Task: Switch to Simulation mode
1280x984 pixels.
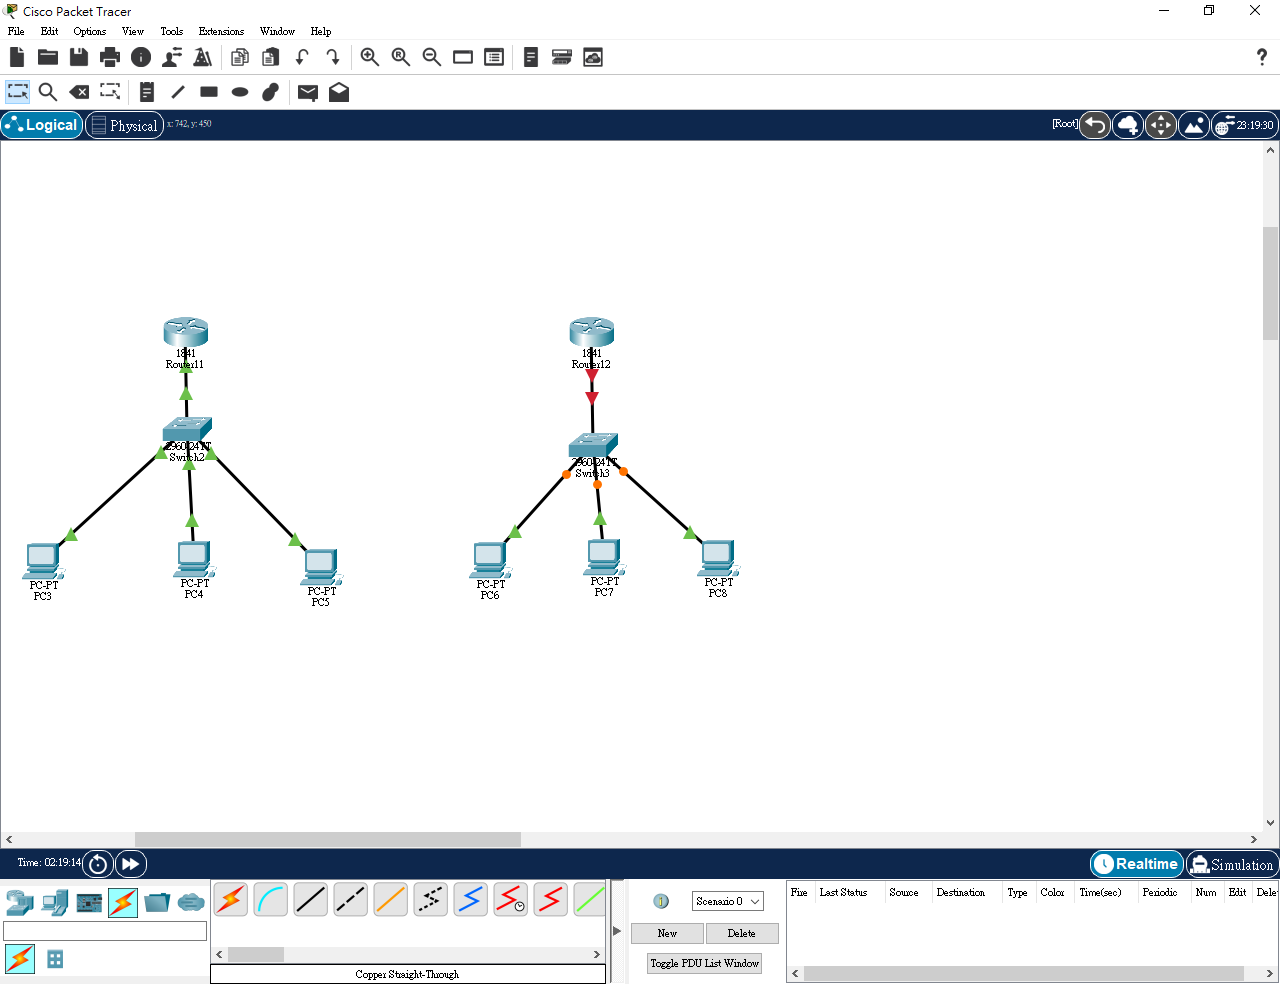Action: 1231,864
